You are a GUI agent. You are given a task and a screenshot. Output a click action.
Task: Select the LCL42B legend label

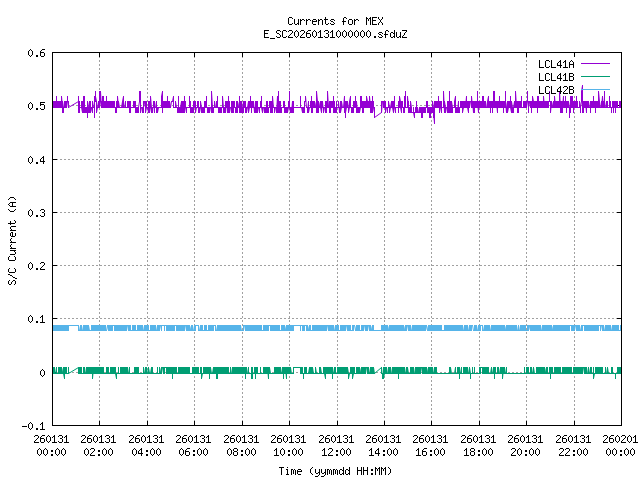click(555, 90)
